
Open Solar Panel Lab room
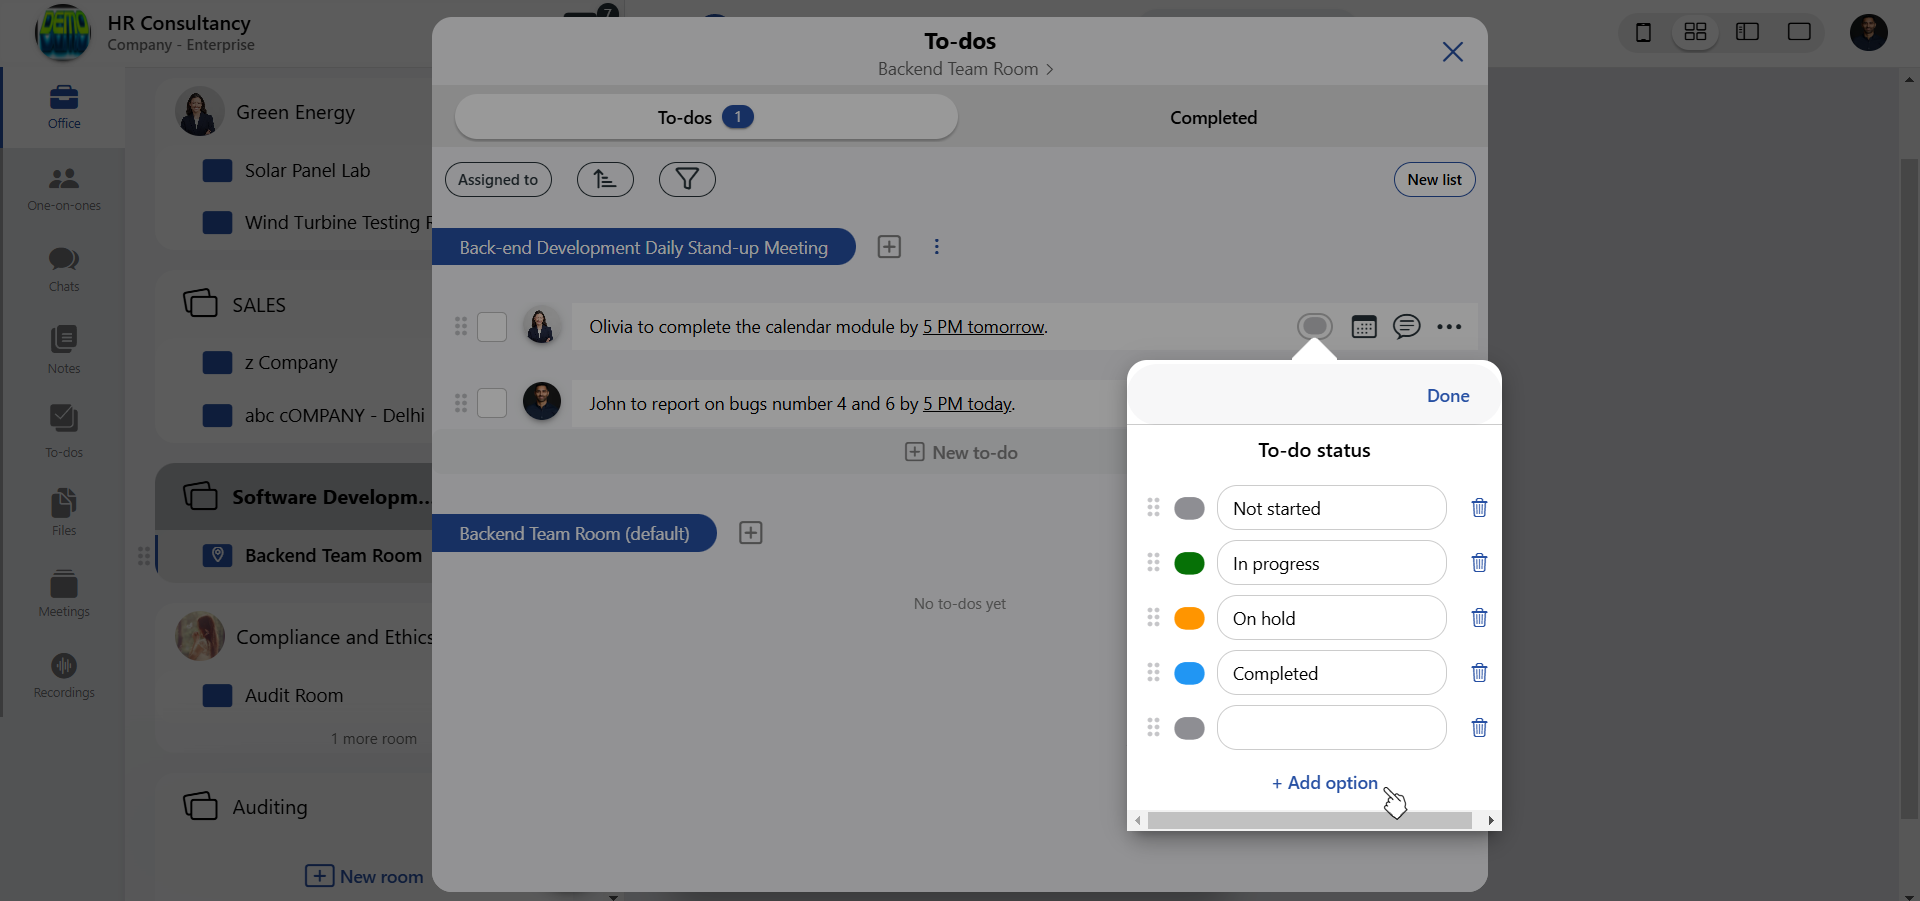click(307, 171)
